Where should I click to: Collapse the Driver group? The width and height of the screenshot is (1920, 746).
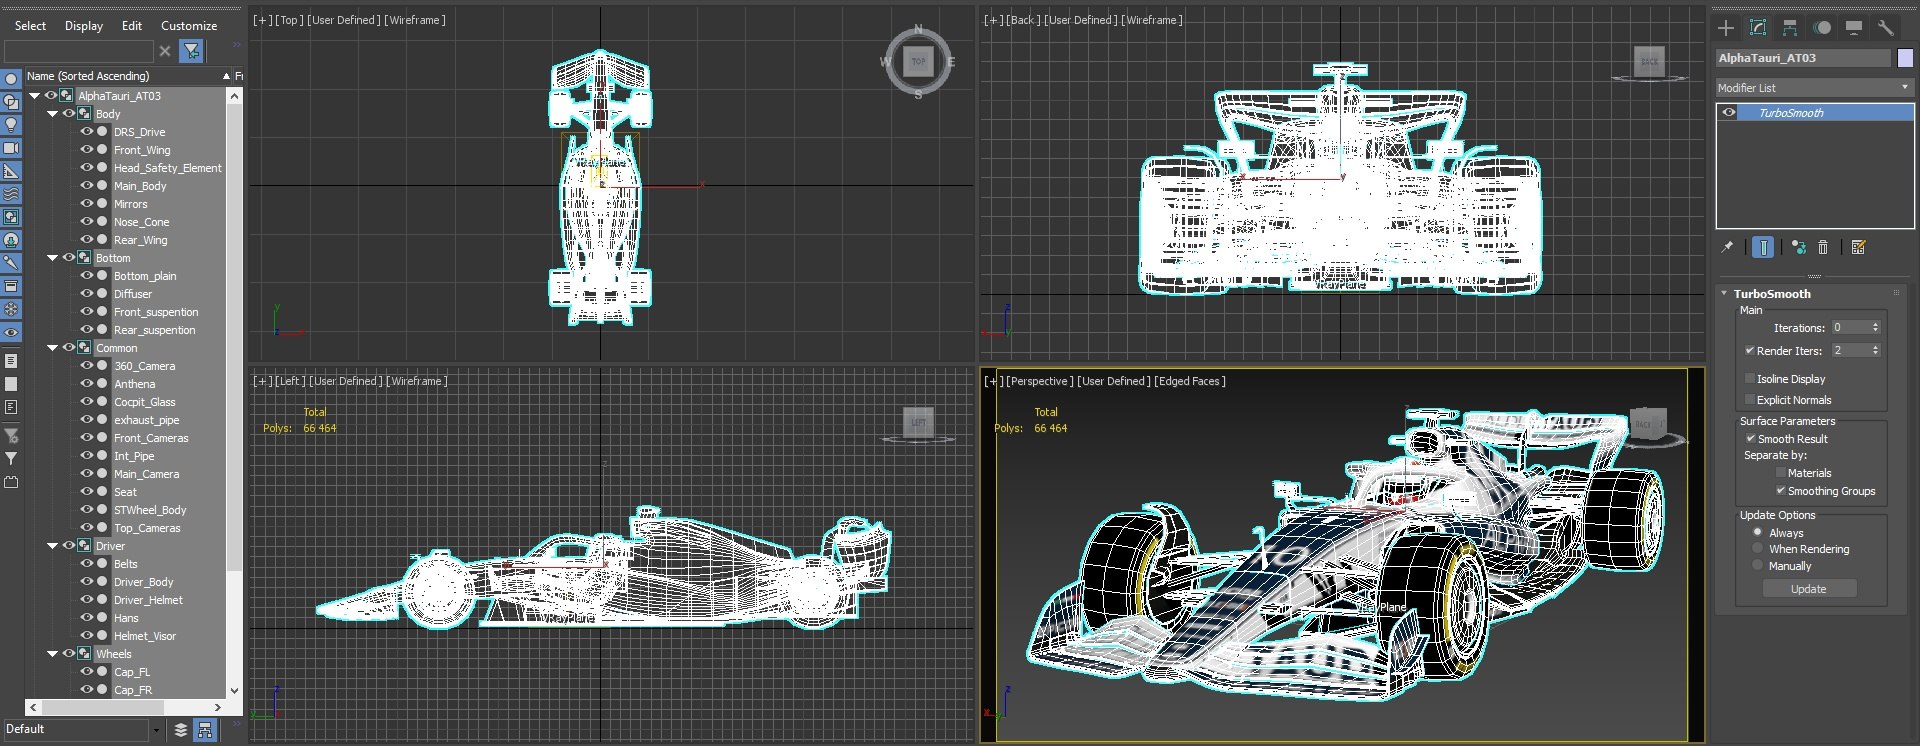click(53, 546)
